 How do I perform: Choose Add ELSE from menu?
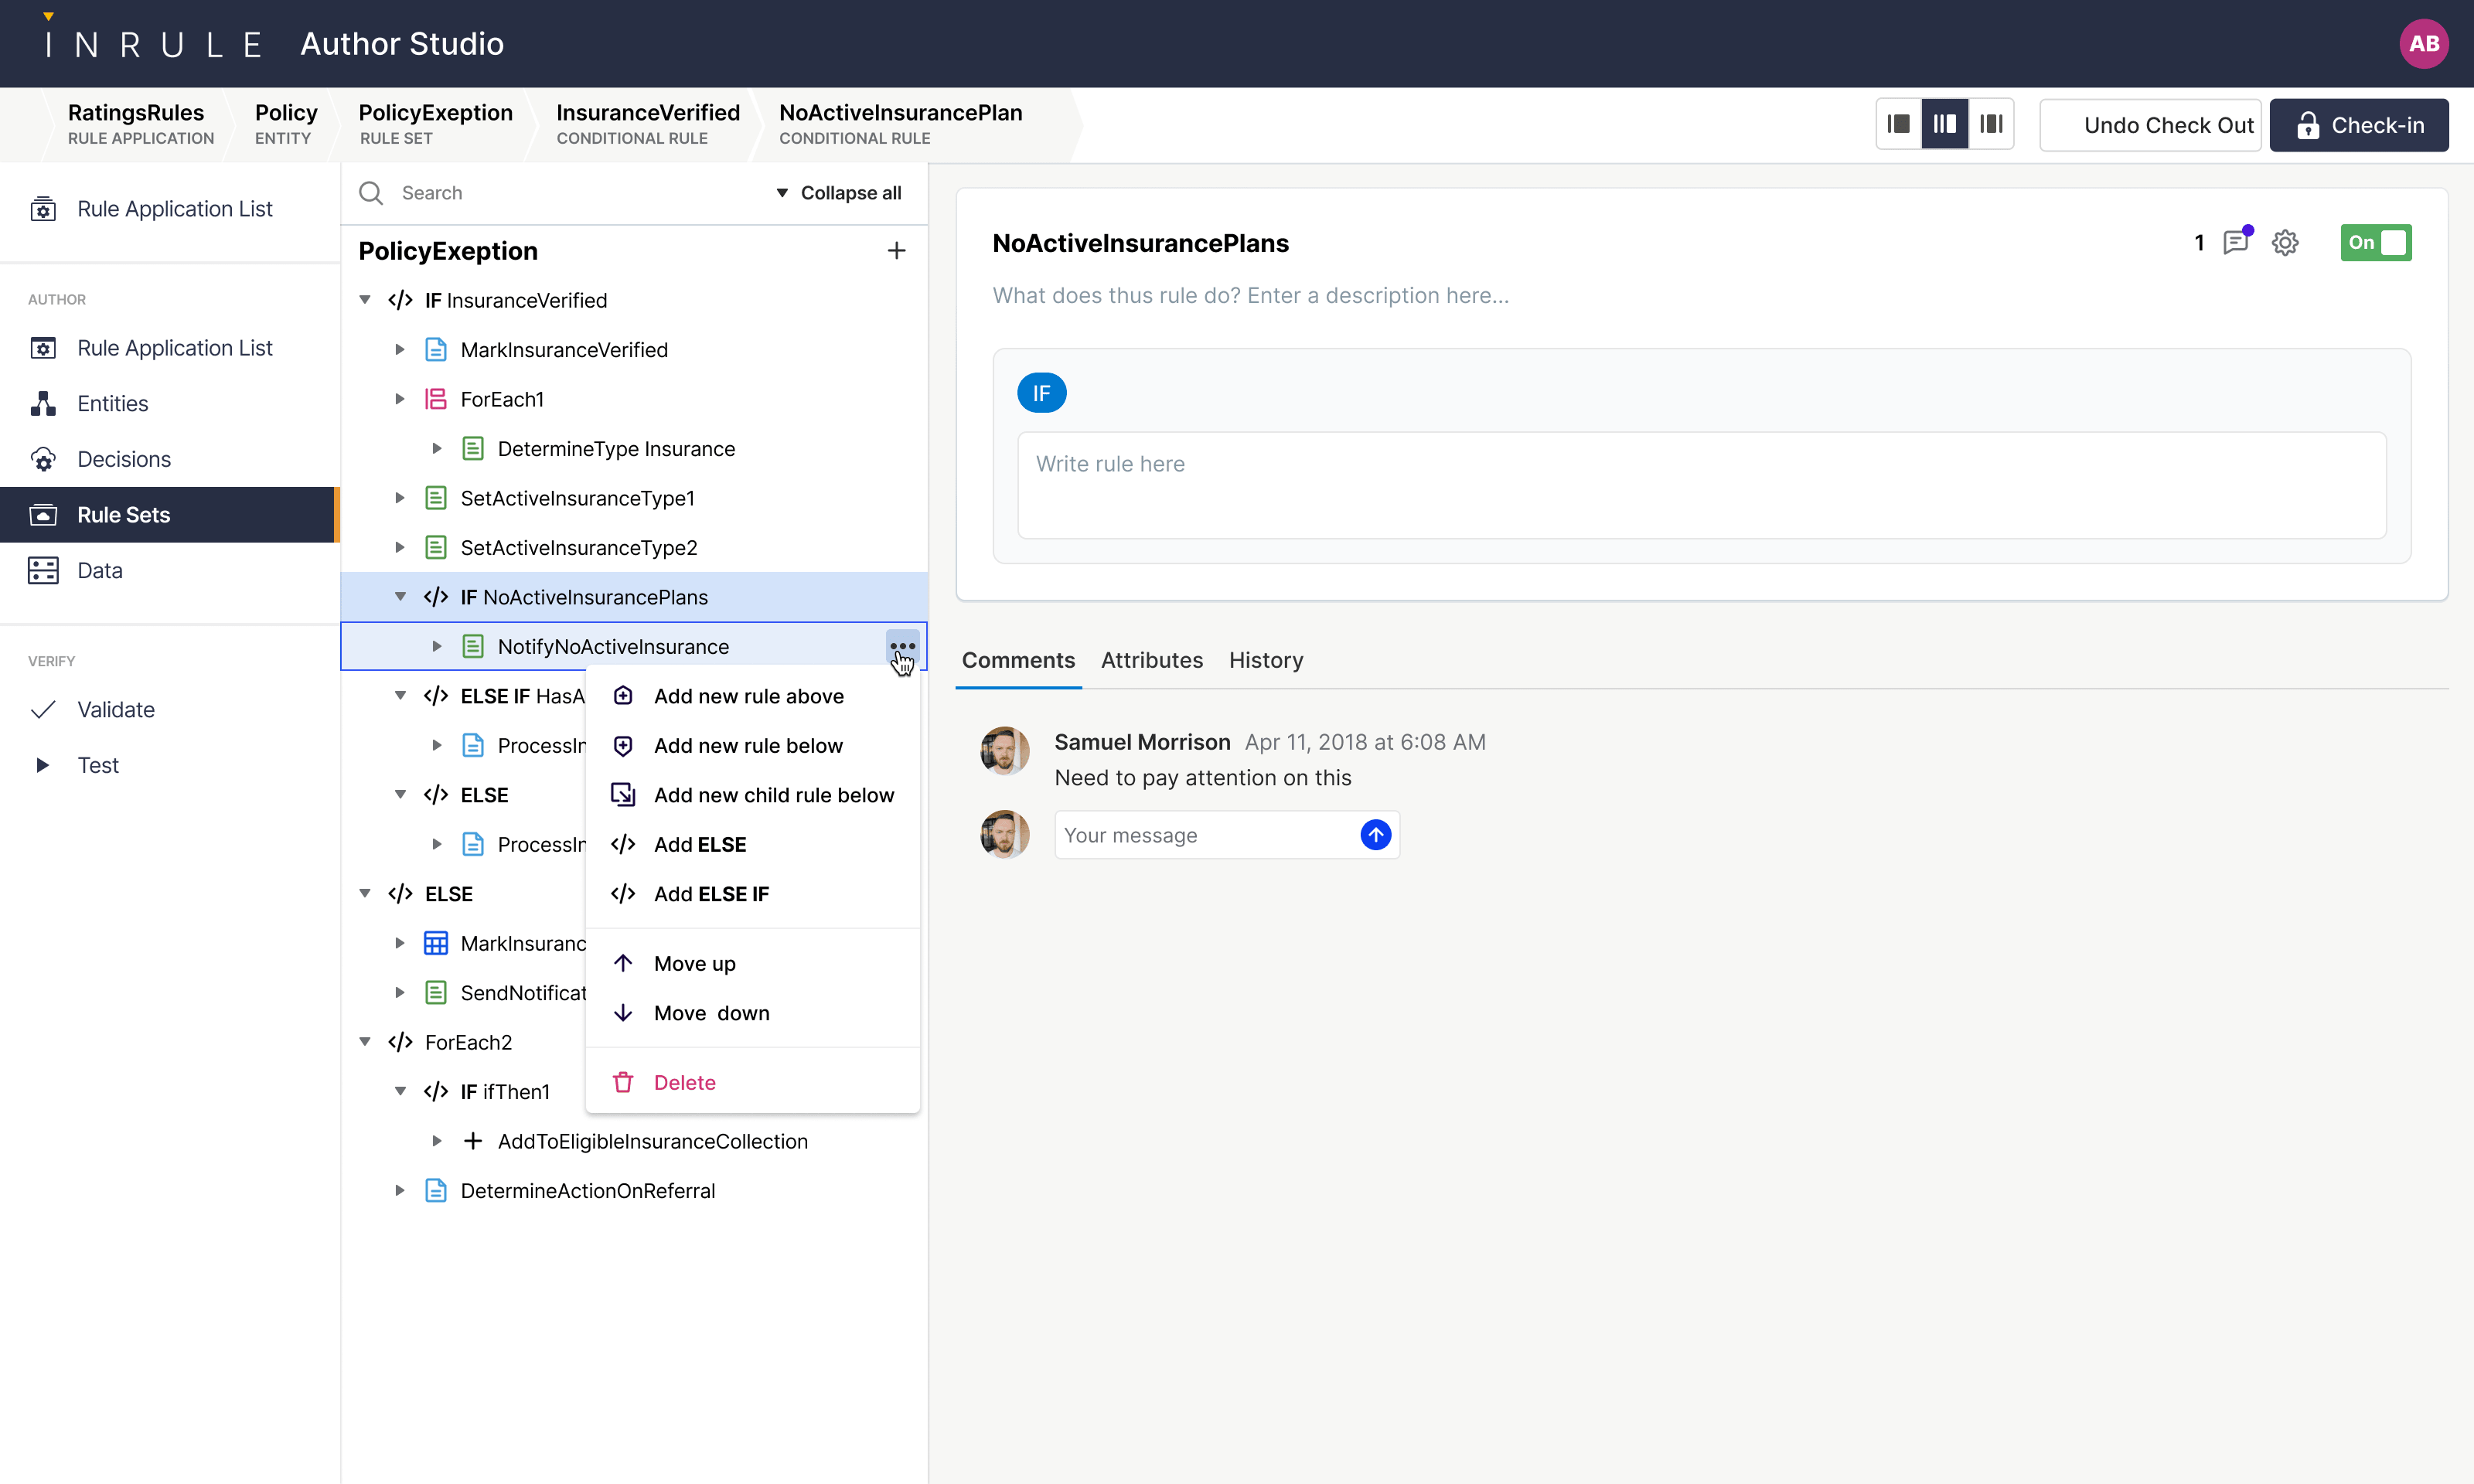pyautogui.click(x=752, y=845)
